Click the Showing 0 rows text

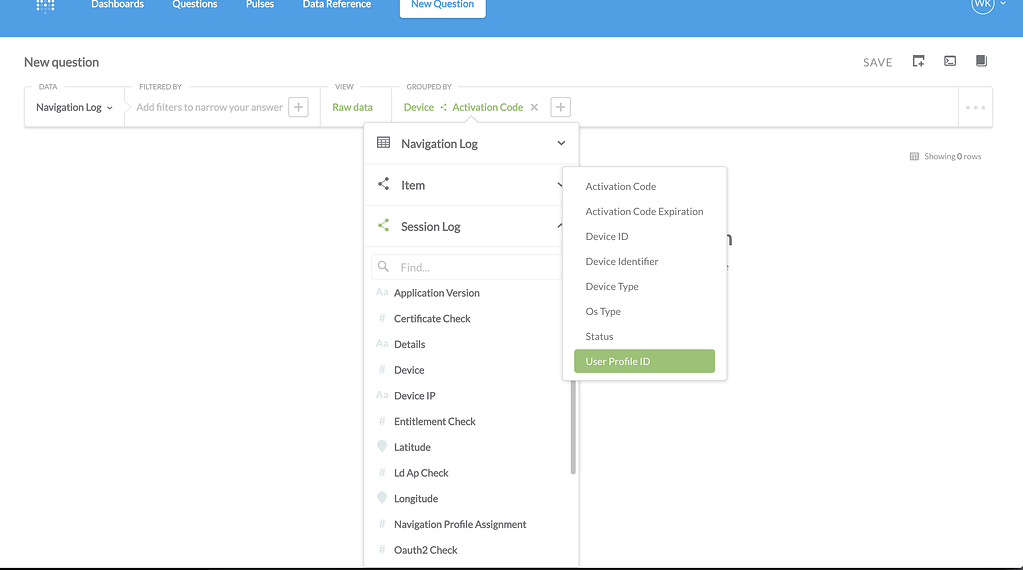click(953, 157)
